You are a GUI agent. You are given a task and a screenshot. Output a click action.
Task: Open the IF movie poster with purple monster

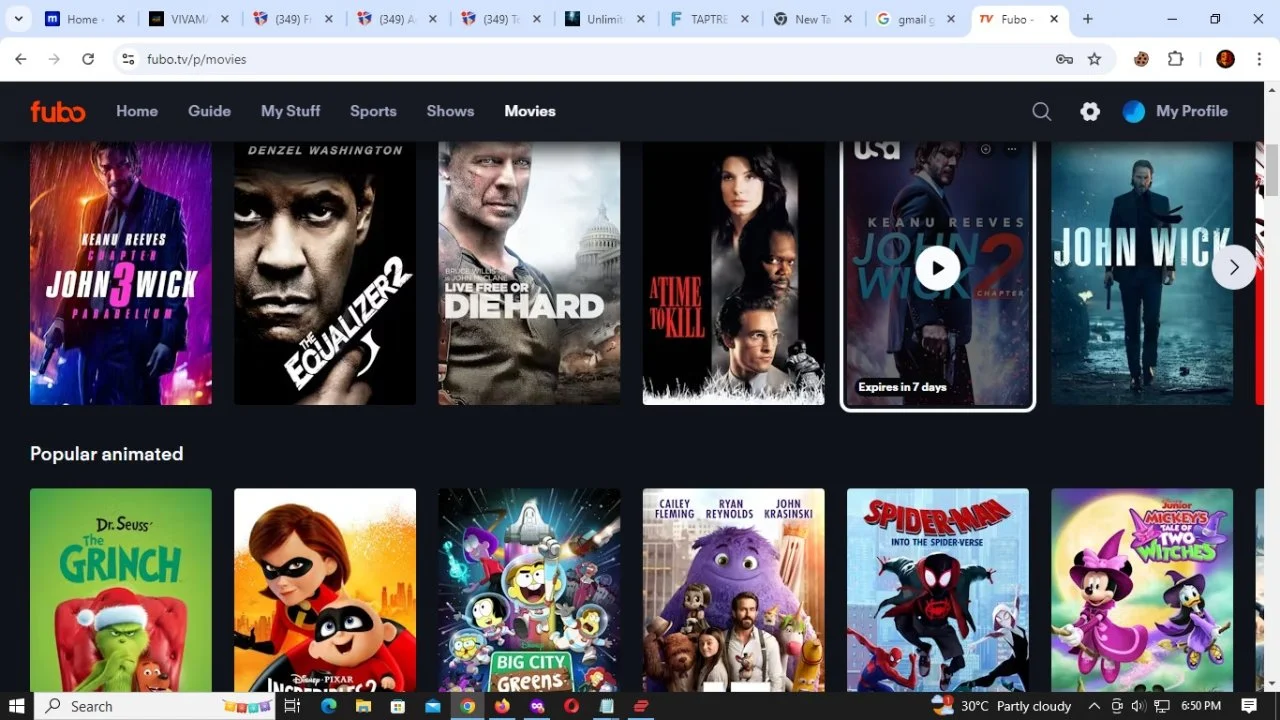pos(733,590)
